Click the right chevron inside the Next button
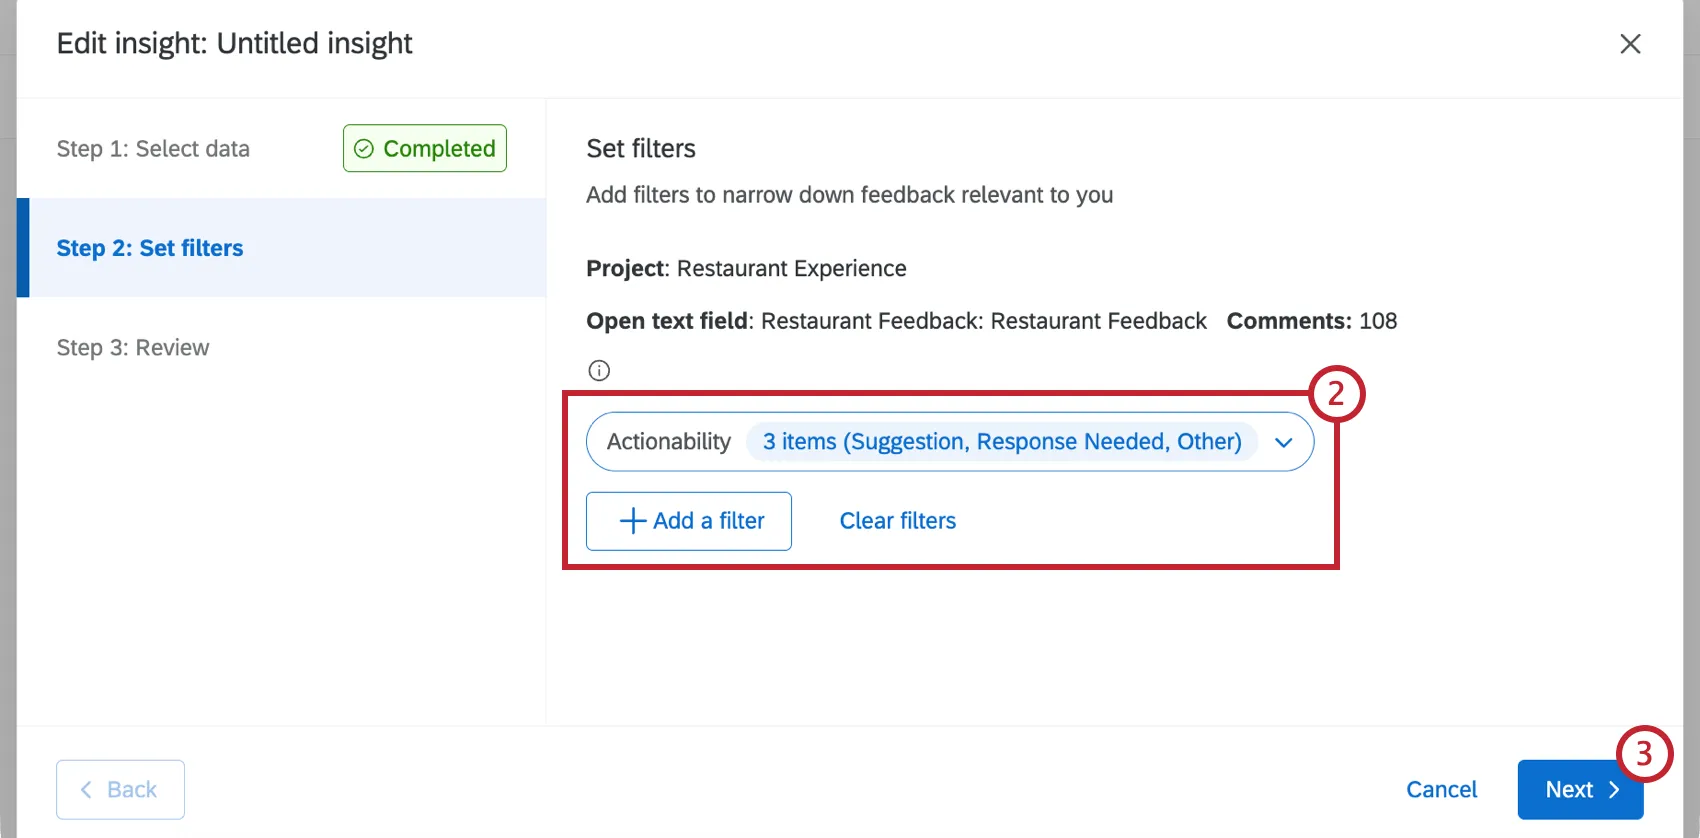 tap(1613, 789)
